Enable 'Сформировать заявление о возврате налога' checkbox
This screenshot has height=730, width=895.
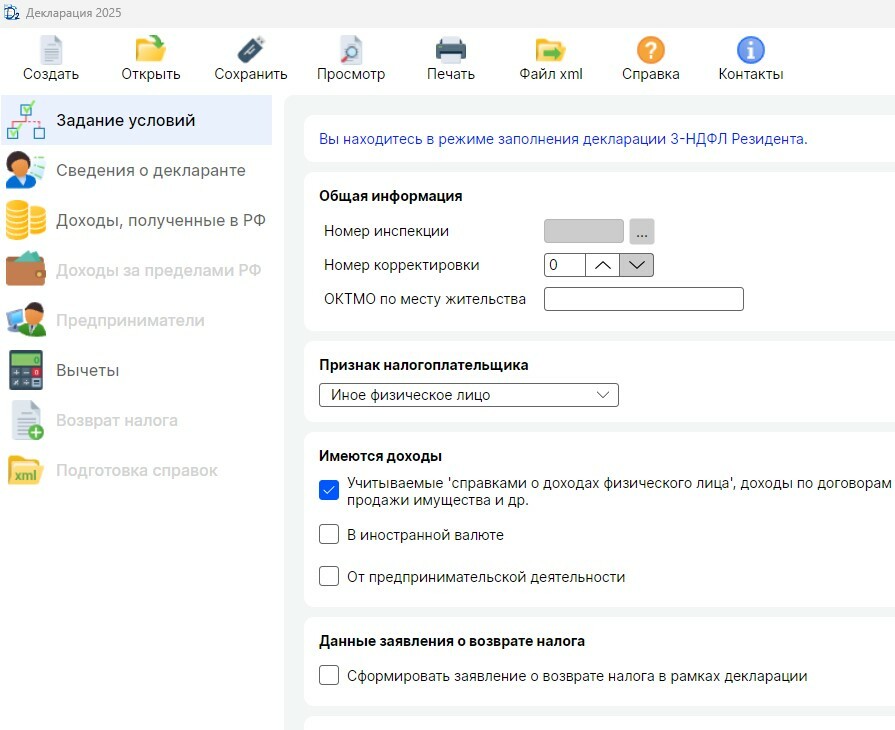pos(329,675)
